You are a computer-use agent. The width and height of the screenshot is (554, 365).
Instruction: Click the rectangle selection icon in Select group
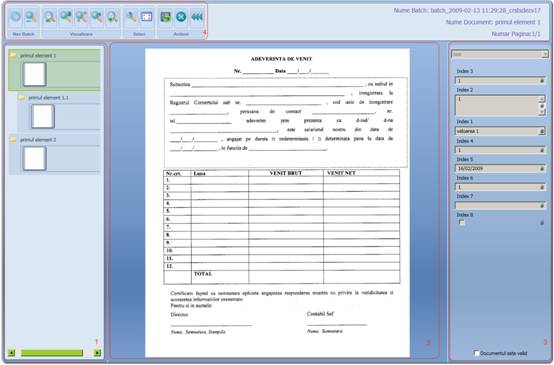click(147, 17)
